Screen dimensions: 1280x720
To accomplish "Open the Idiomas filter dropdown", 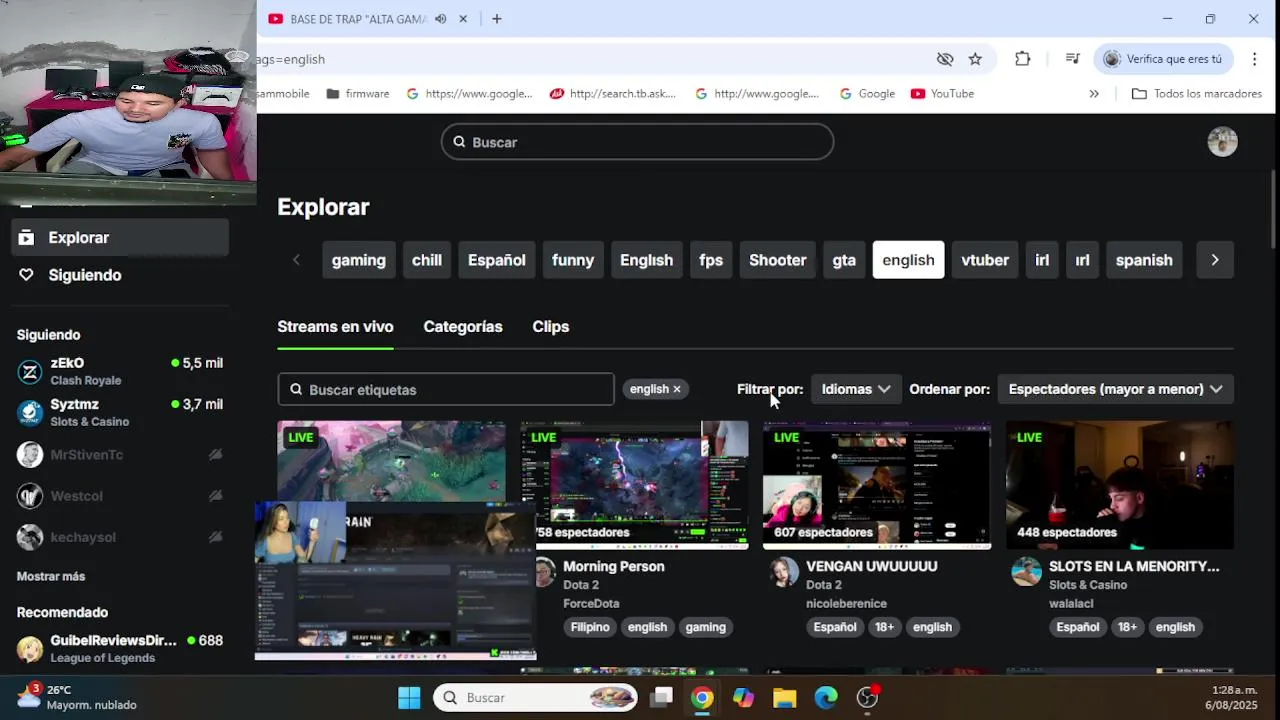I will click(855, 389).
